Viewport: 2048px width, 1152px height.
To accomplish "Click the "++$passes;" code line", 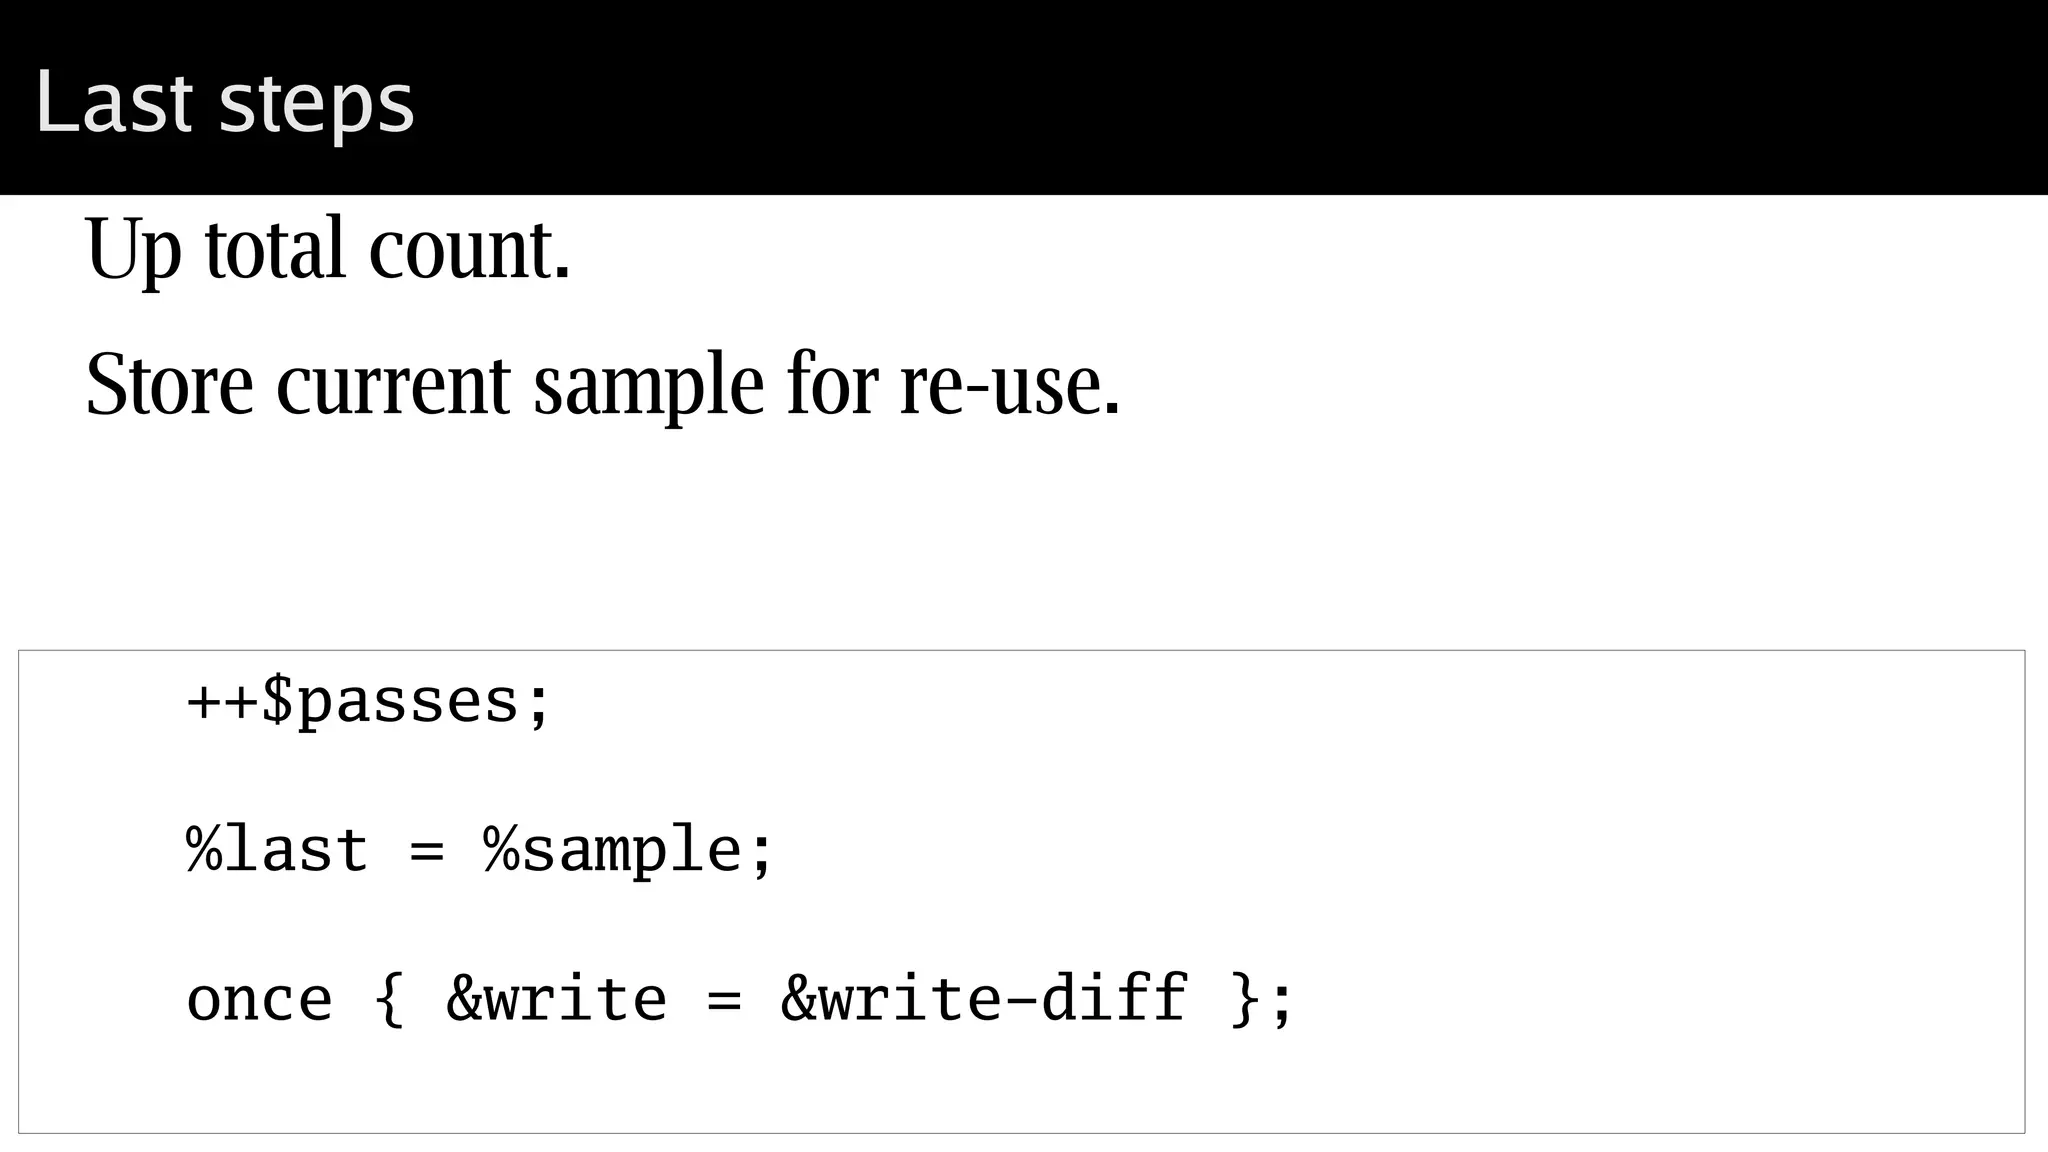I will [x=368, y=701].
